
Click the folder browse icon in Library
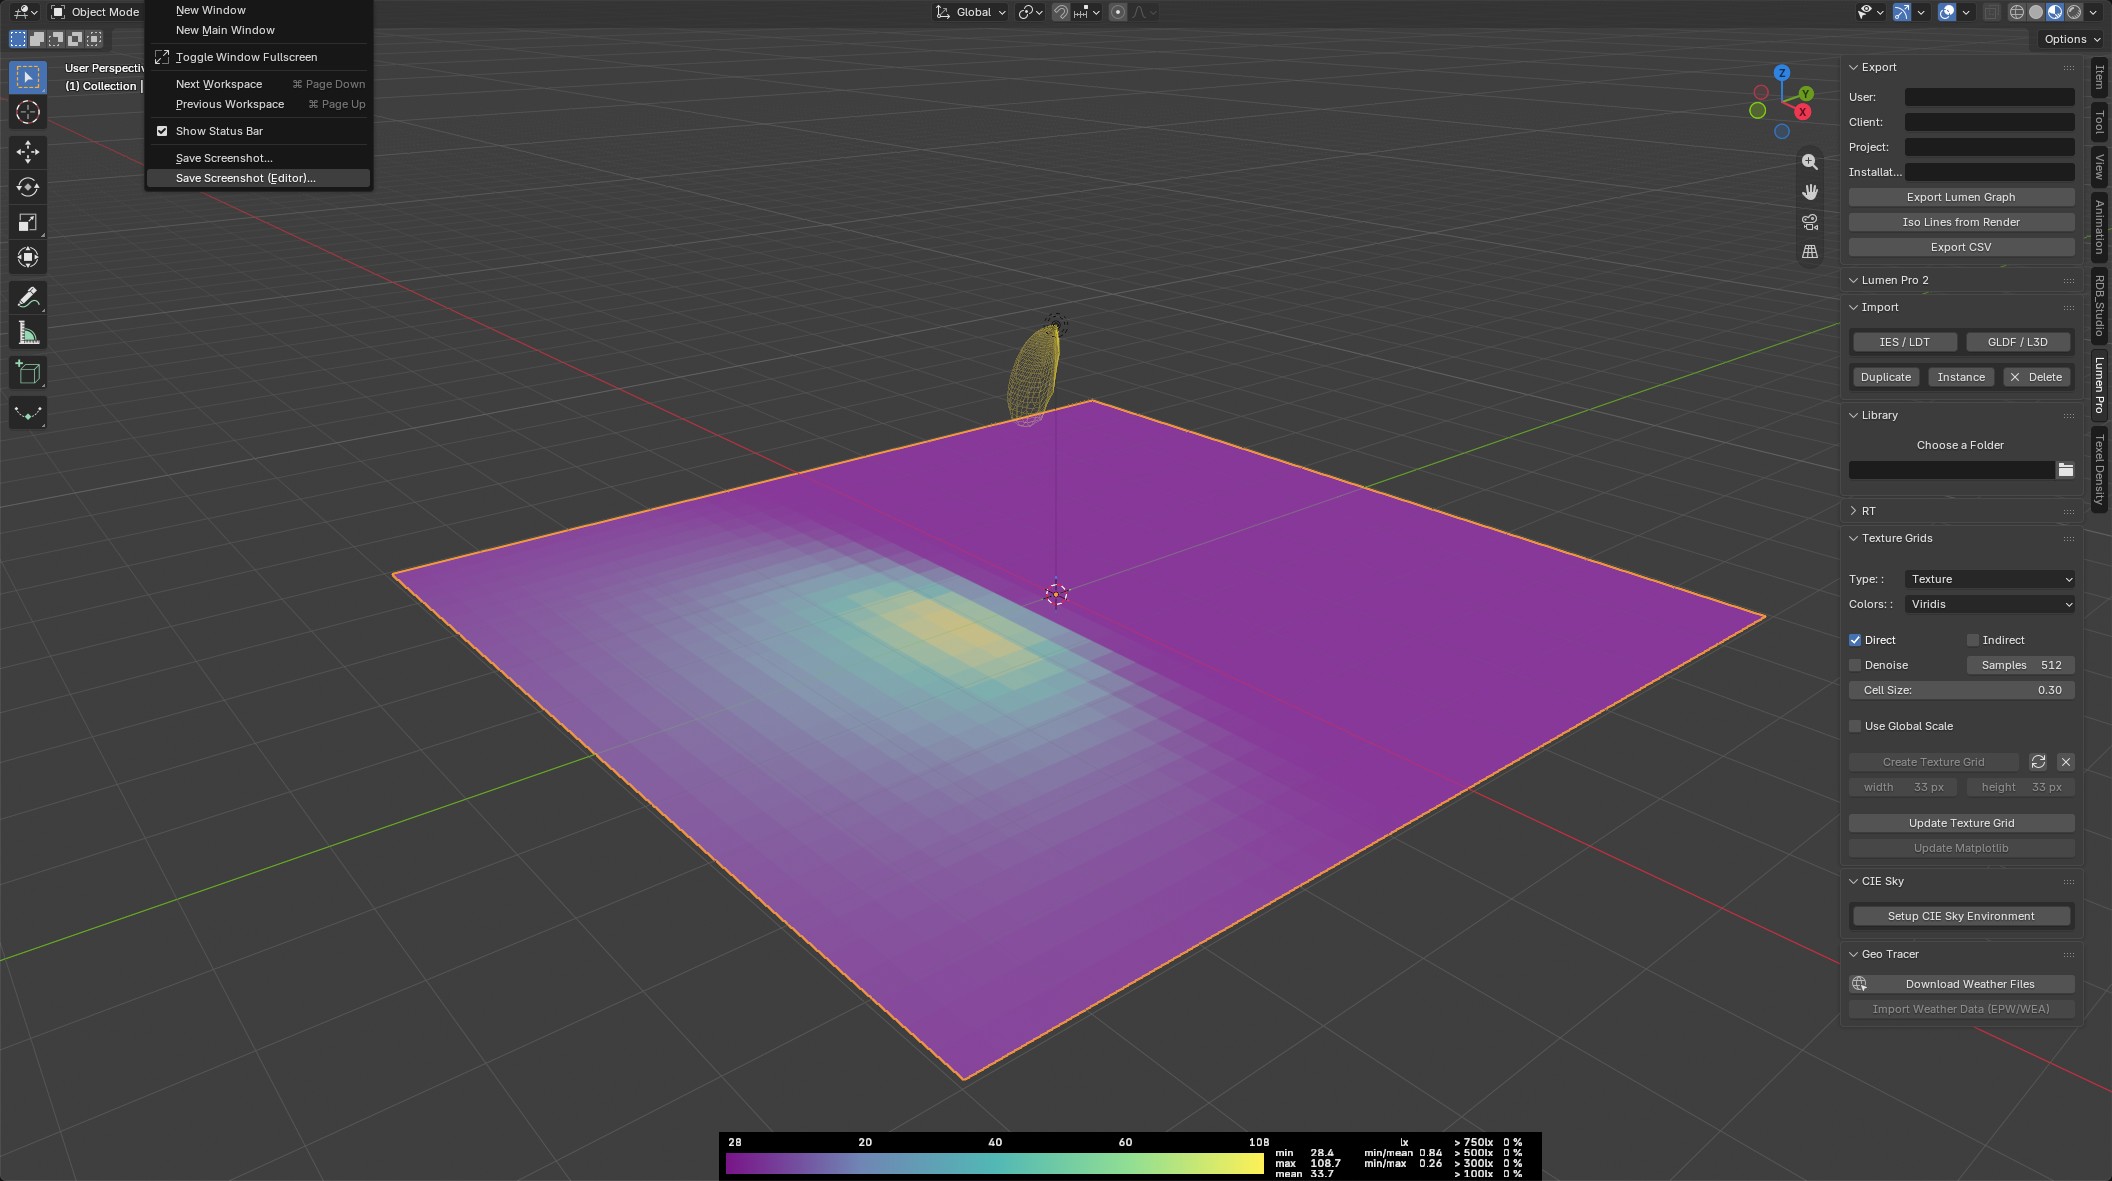click(x=2066, y=470)
